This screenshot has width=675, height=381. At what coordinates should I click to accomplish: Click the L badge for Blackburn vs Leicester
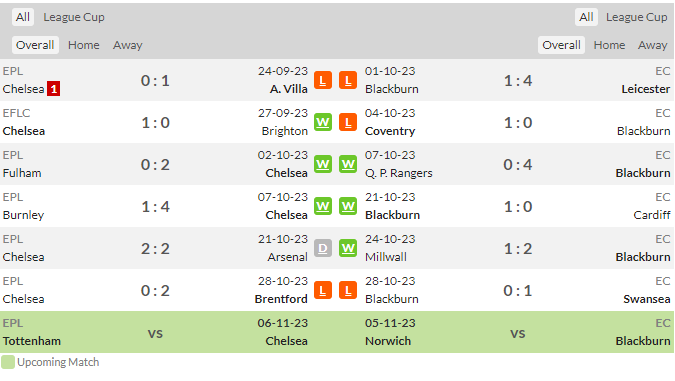[x=348, y=81]
